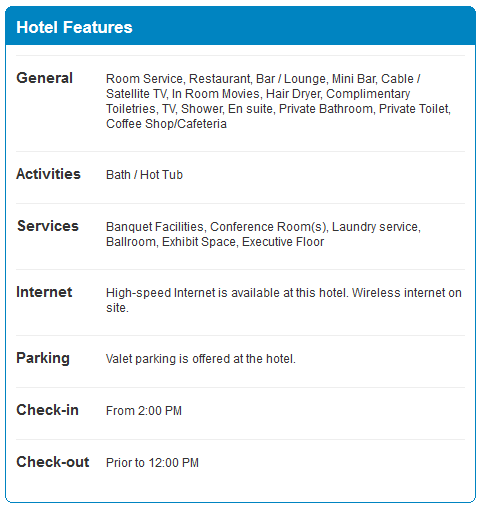The image size is (481, 506).
Task: Select the Coffee Shop/Cafeteria text
Action: [166, 124]
